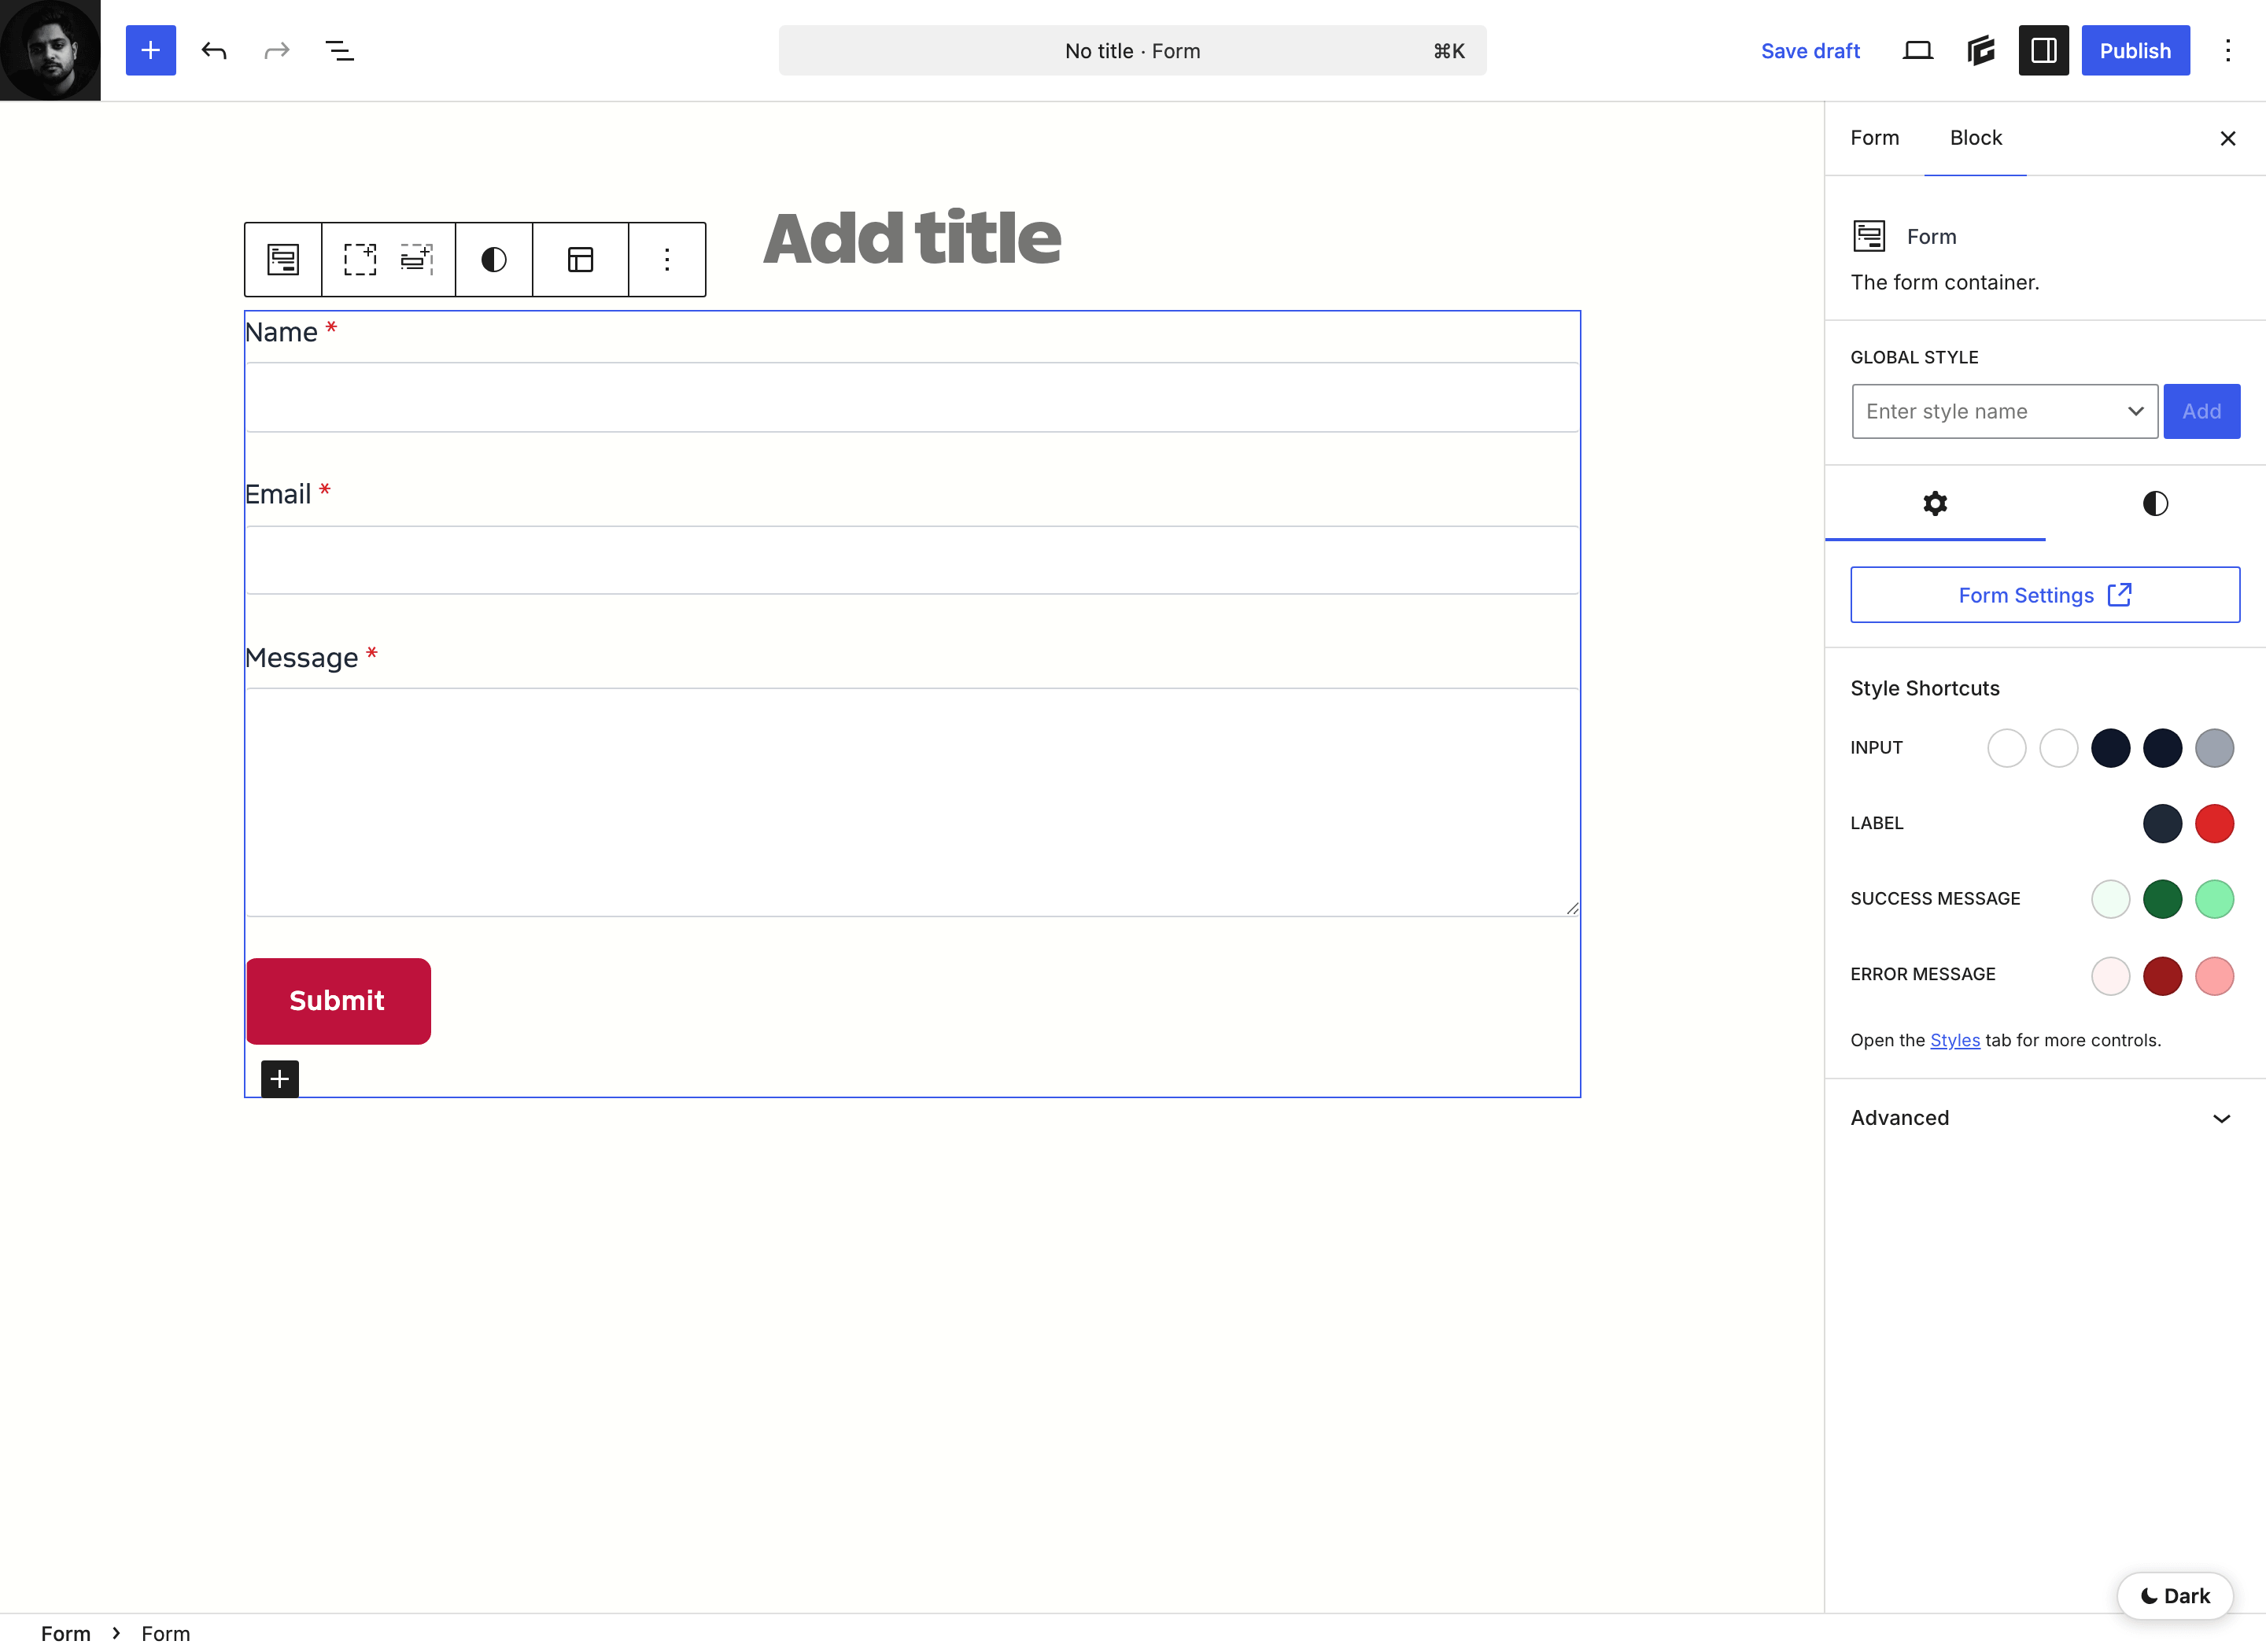Click the layout template icon in block toolbar

581,259
